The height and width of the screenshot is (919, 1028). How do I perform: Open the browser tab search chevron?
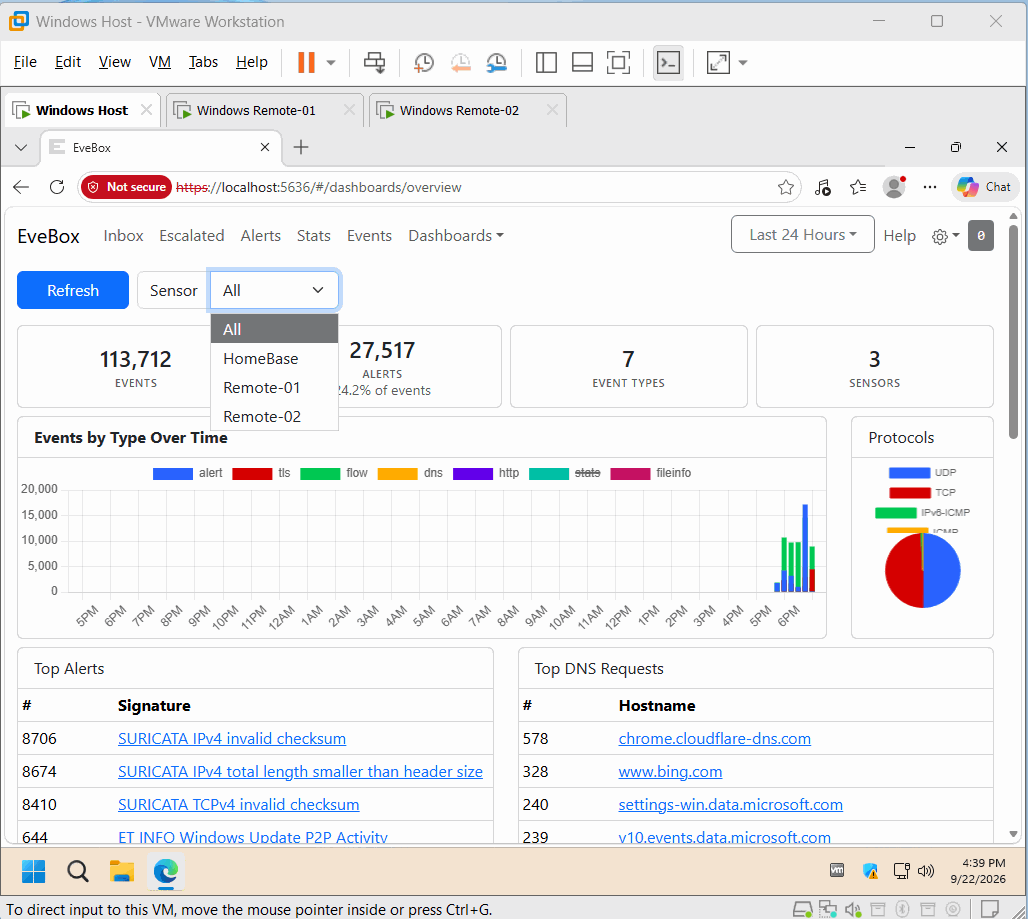[x=21, y=147]
